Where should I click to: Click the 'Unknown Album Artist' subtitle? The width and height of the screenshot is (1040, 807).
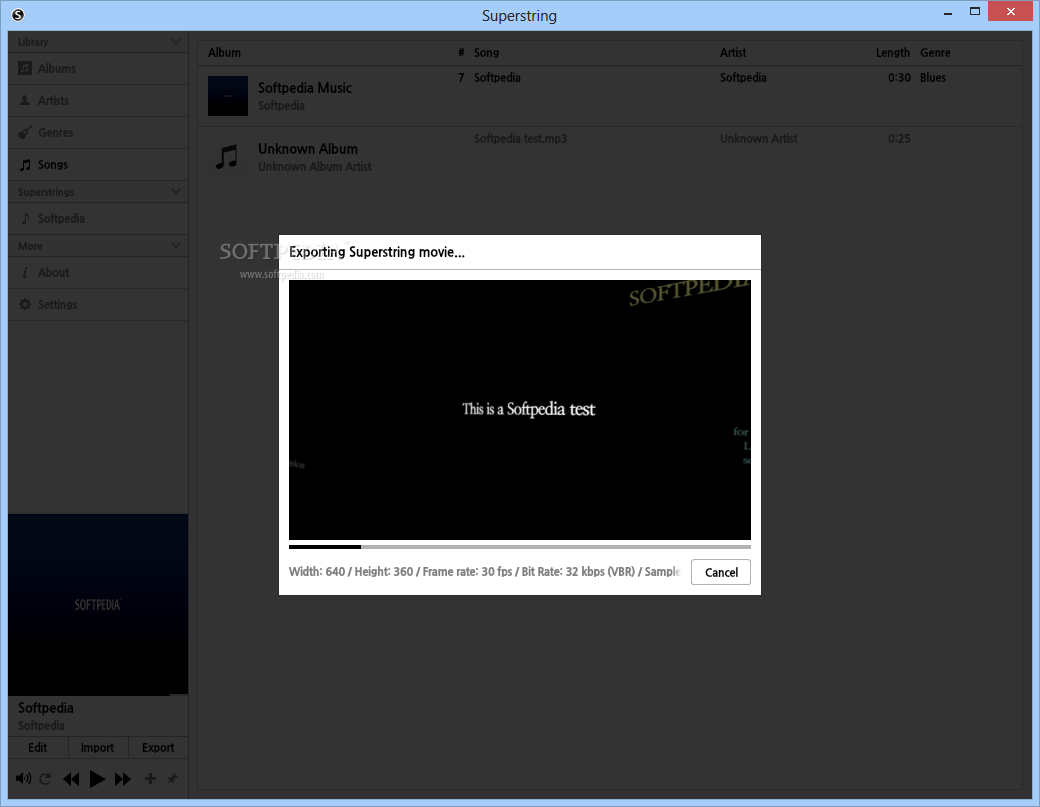(x=315, y=166)
